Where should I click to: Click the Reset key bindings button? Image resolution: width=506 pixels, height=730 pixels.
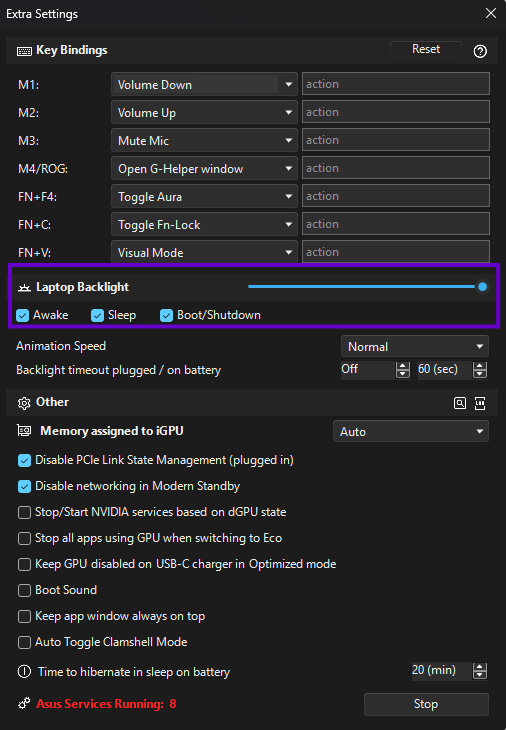tap(426, 49)
